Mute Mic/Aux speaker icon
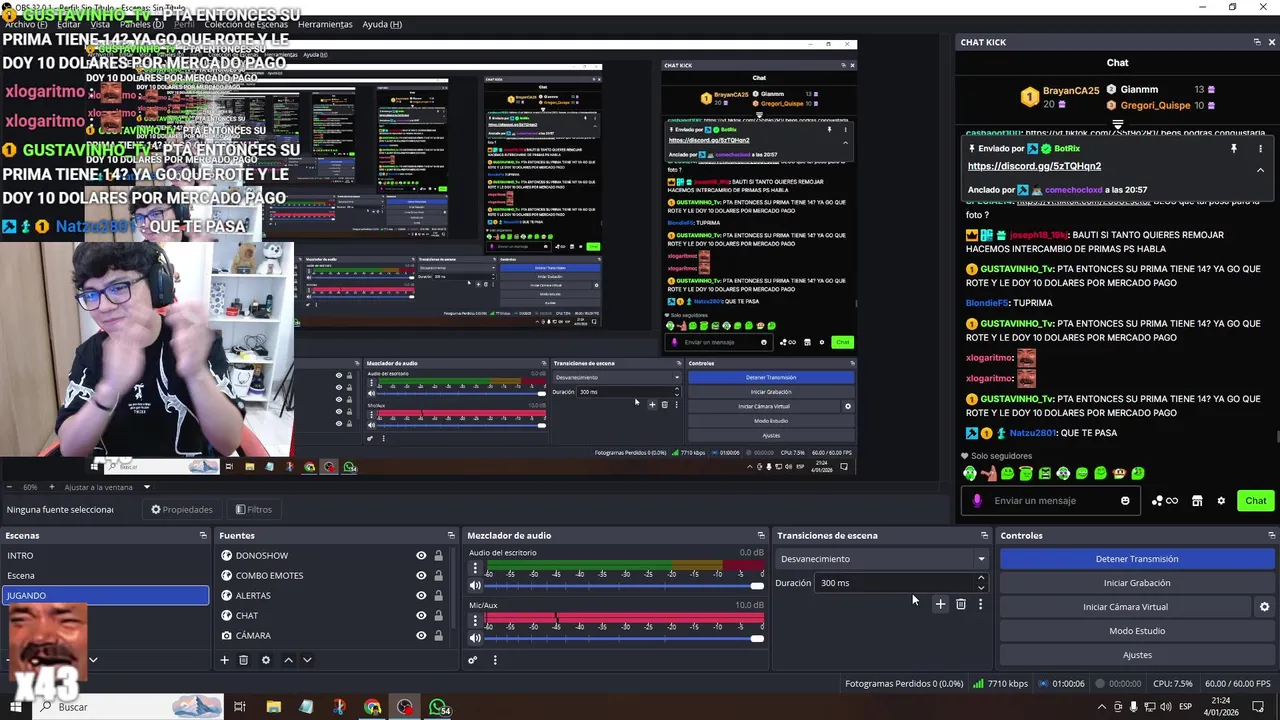The width and height of the screenshot is (1280, 720). pos(475,638)
